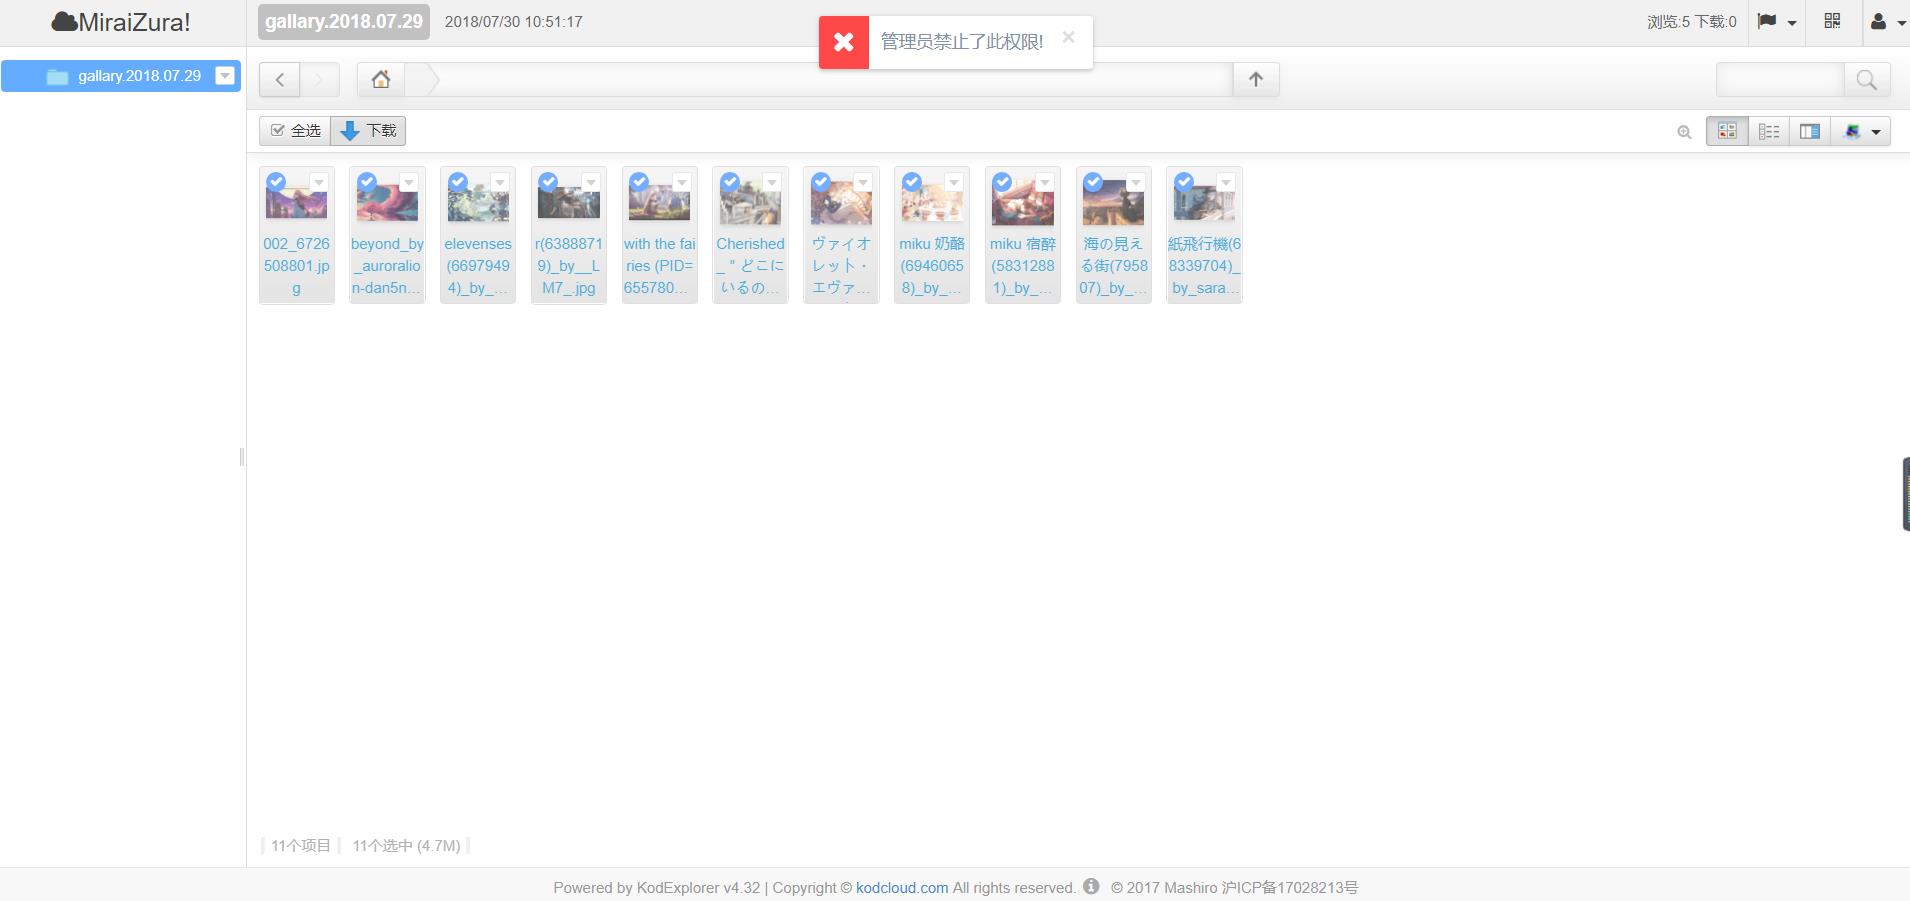Open dropdown arrow on 002_6726508801.jpg tile
The image size is (1910, 901).
click(319, 182)
